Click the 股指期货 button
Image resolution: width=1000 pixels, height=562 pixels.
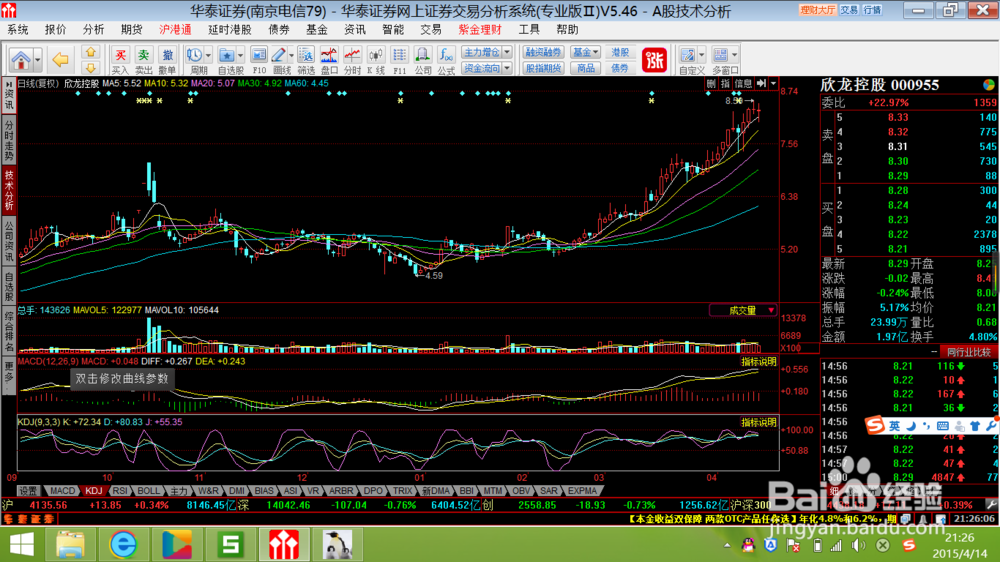[x=543, y=68]
